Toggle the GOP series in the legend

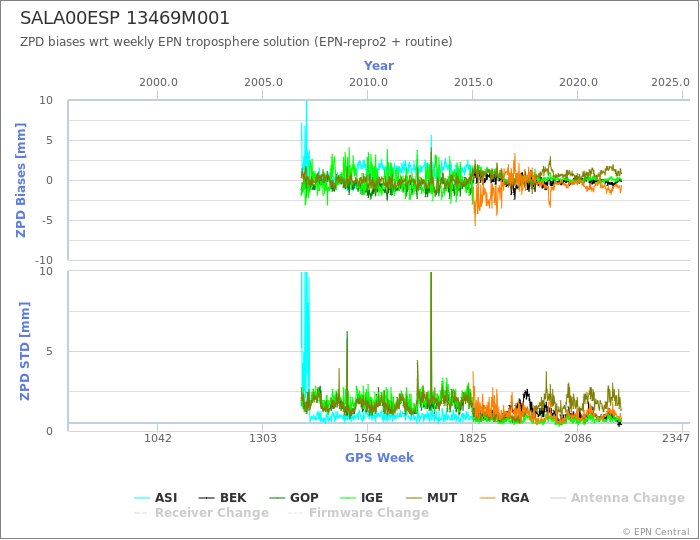[x=294, y=498]
